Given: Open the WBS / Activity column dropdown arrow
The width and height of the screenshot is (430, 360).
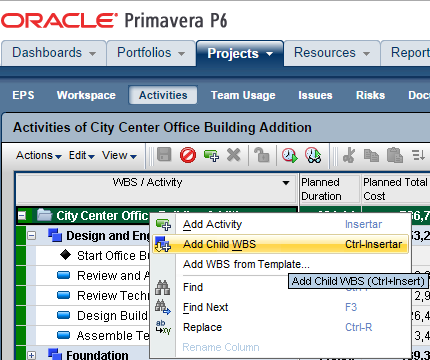Looking at the screenshot, I should coord(286,183).
